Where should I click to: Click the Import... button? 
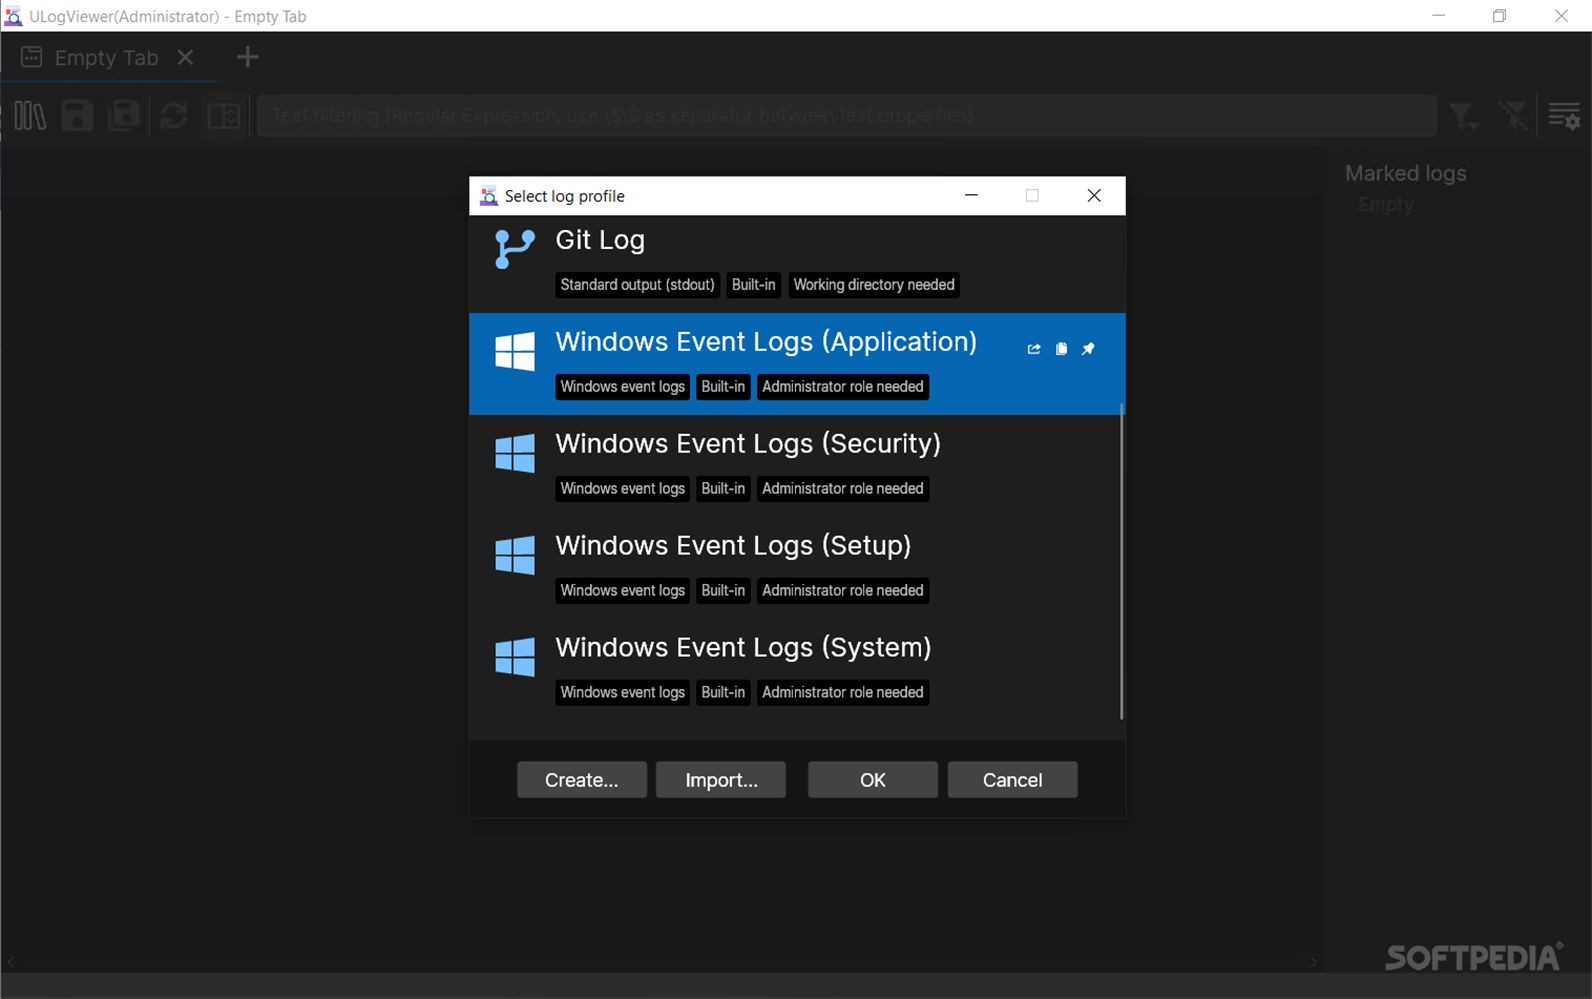(721, 780)
